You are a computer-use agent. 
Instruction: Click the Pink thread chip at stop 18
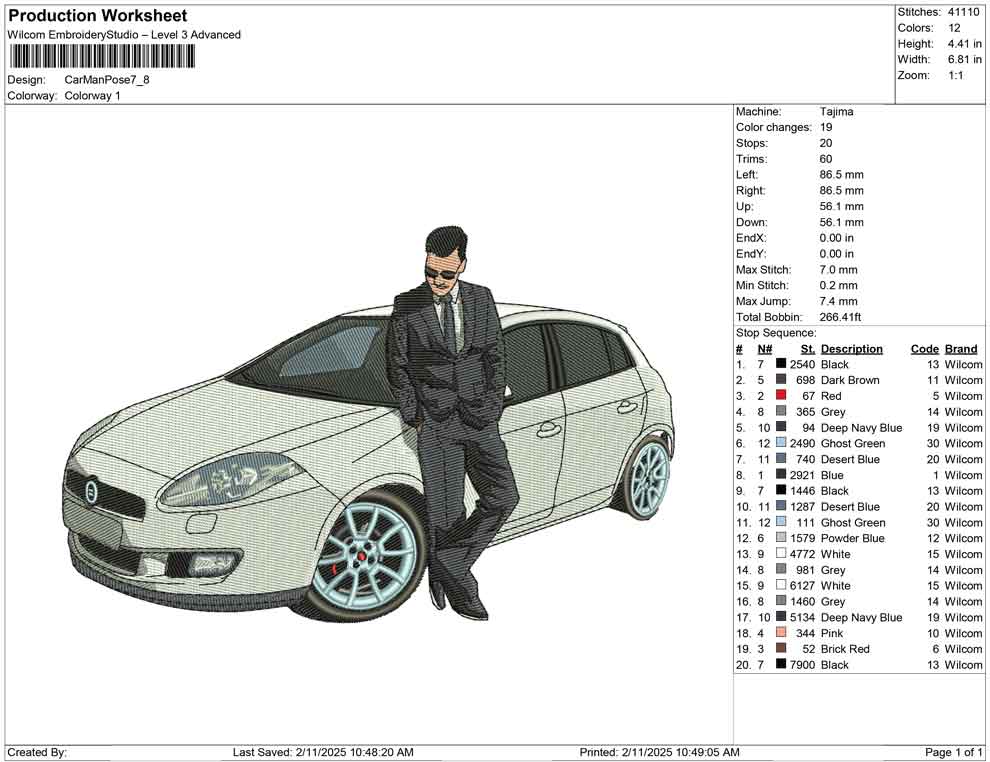point(783,633)
